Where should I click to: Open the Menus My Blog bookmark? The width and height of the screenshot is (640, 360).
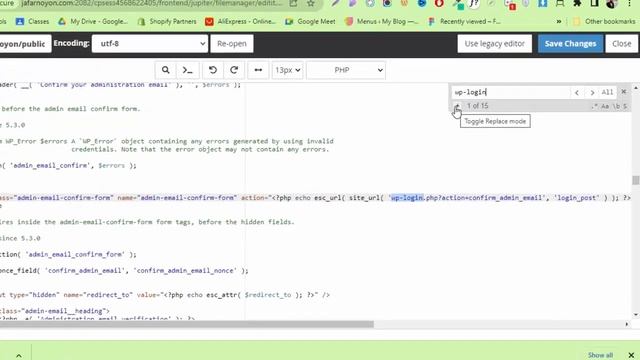point(382,21)
